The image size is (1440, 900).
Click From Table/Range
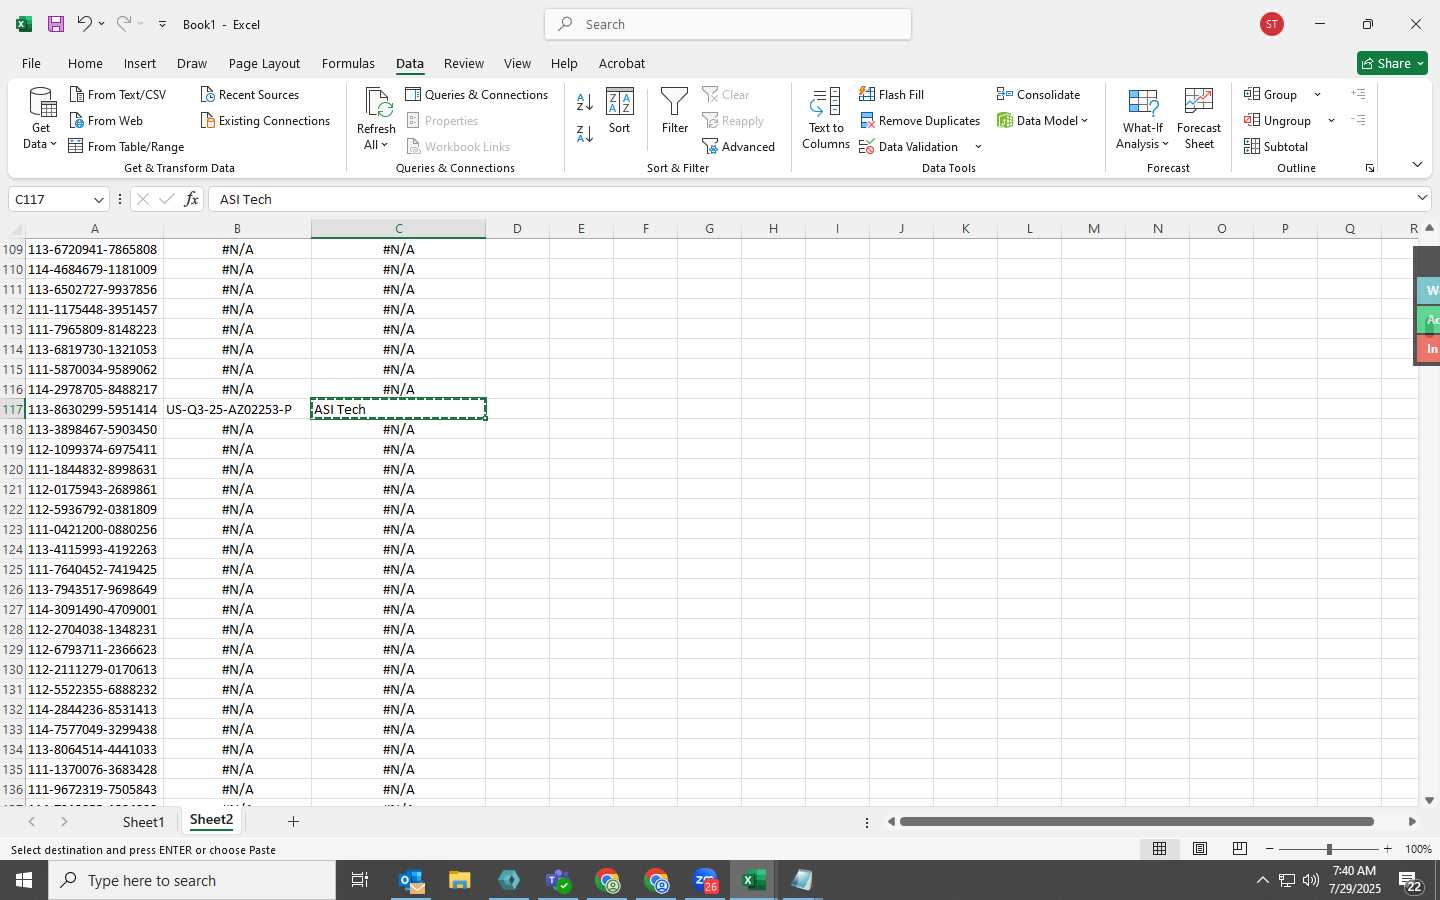126,146
